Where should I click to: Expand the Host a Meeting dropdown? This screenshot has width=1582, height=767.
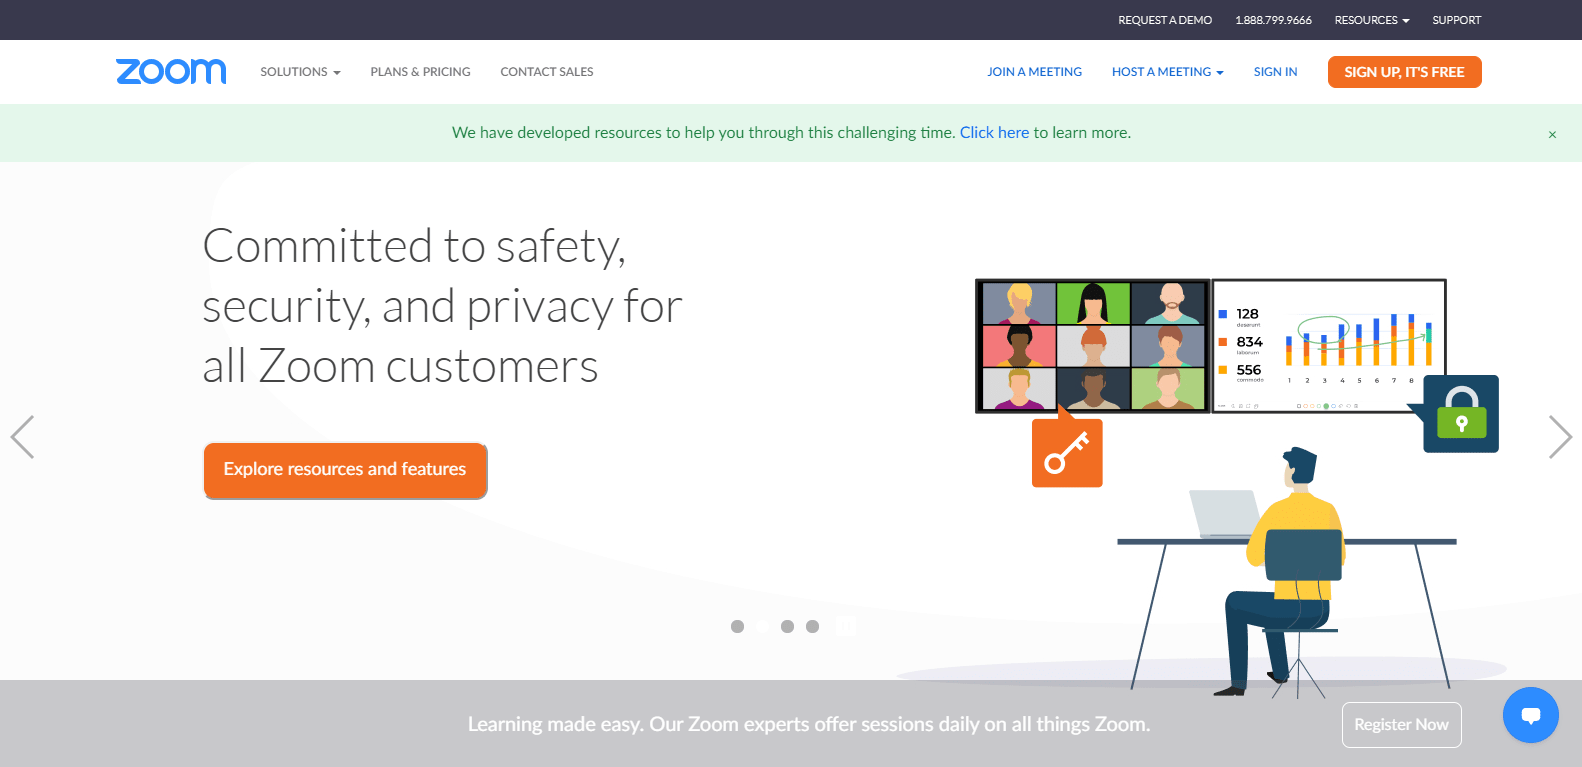coord(1167,72)
